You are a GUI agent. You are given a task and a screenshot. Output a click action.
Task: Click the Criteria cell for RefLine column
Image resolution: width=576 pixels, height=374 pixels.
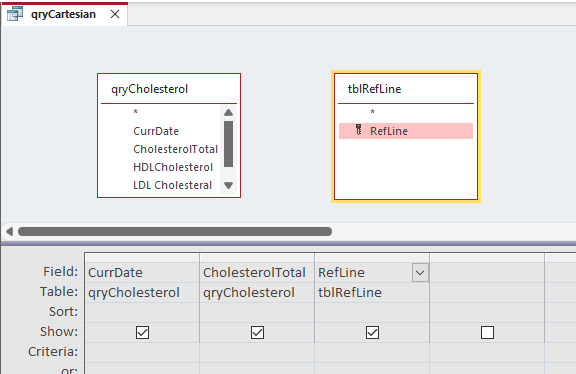coord(372,352)
